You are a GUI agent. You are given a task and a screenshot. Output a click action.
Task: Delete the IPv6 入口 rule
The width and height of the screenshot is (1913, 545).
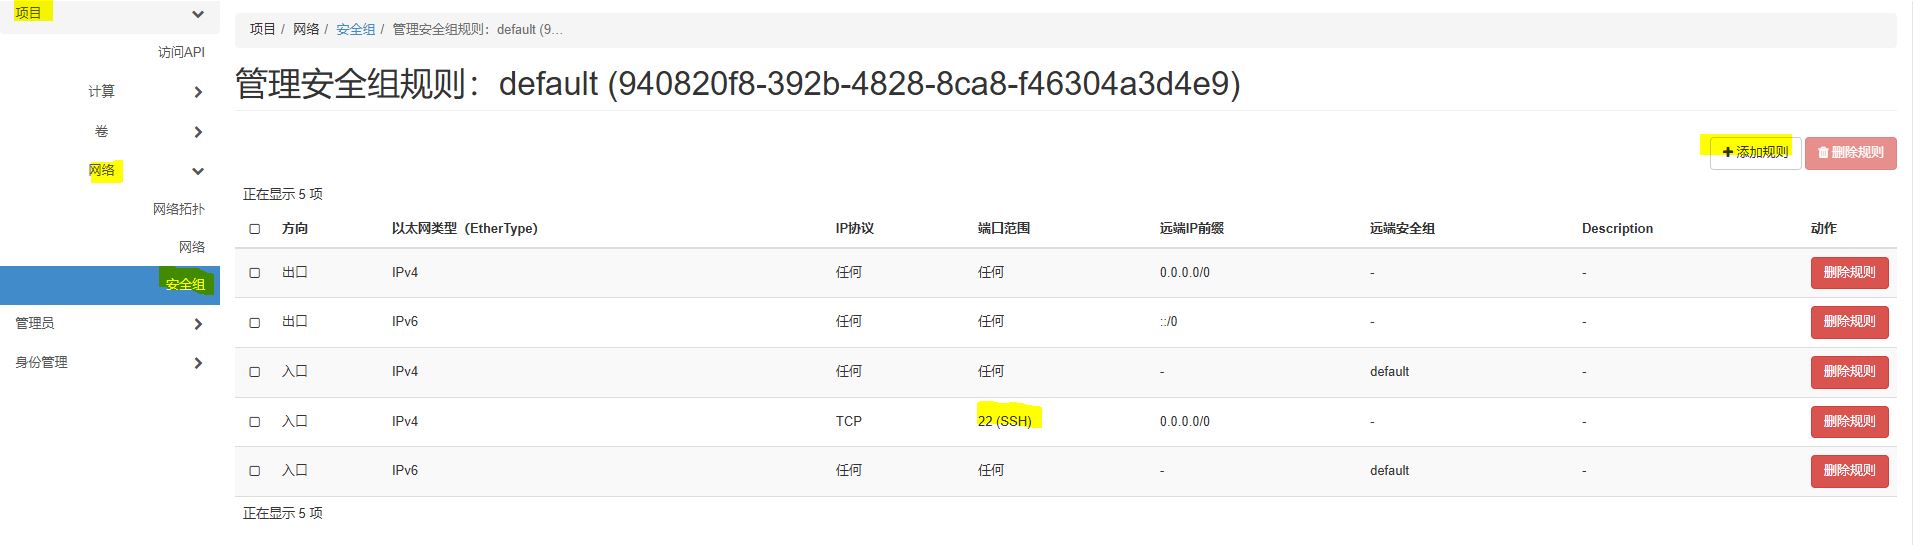(1849, 471)
